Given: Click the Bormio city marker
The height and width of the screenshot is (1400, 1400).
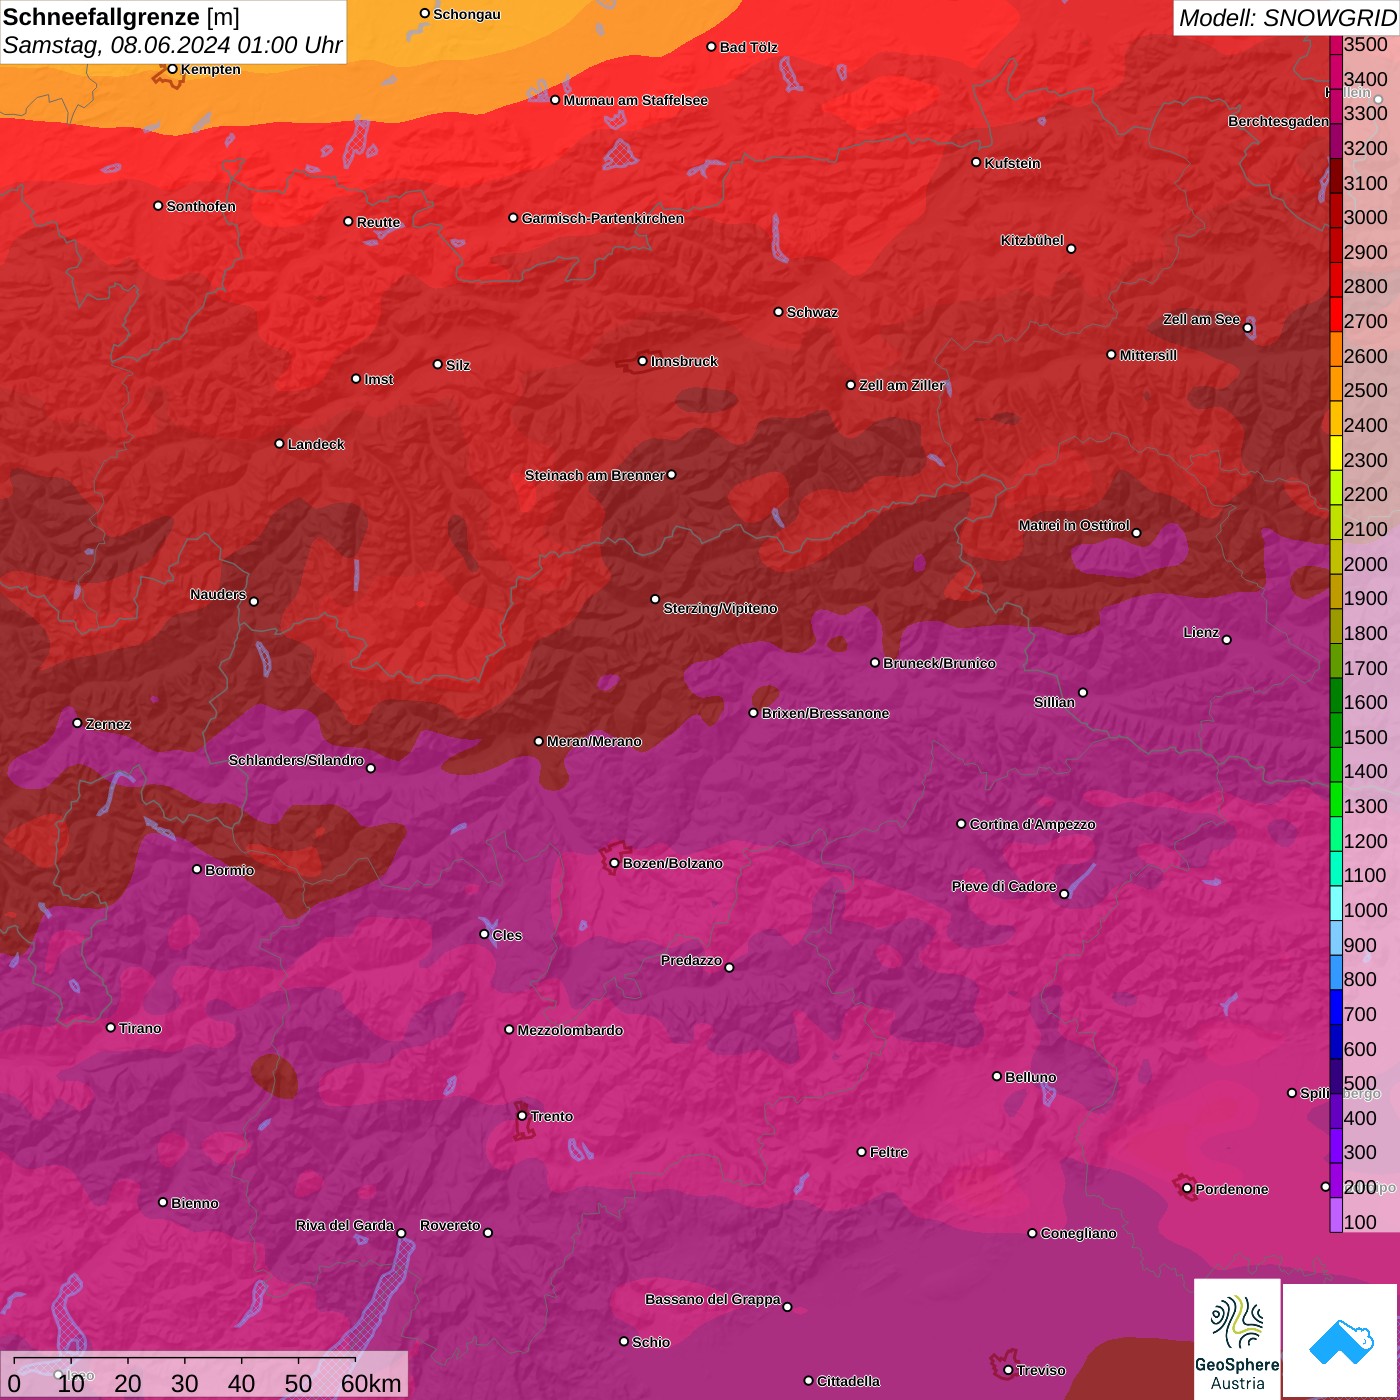Looking at the screenshot, I should point(197,869).
